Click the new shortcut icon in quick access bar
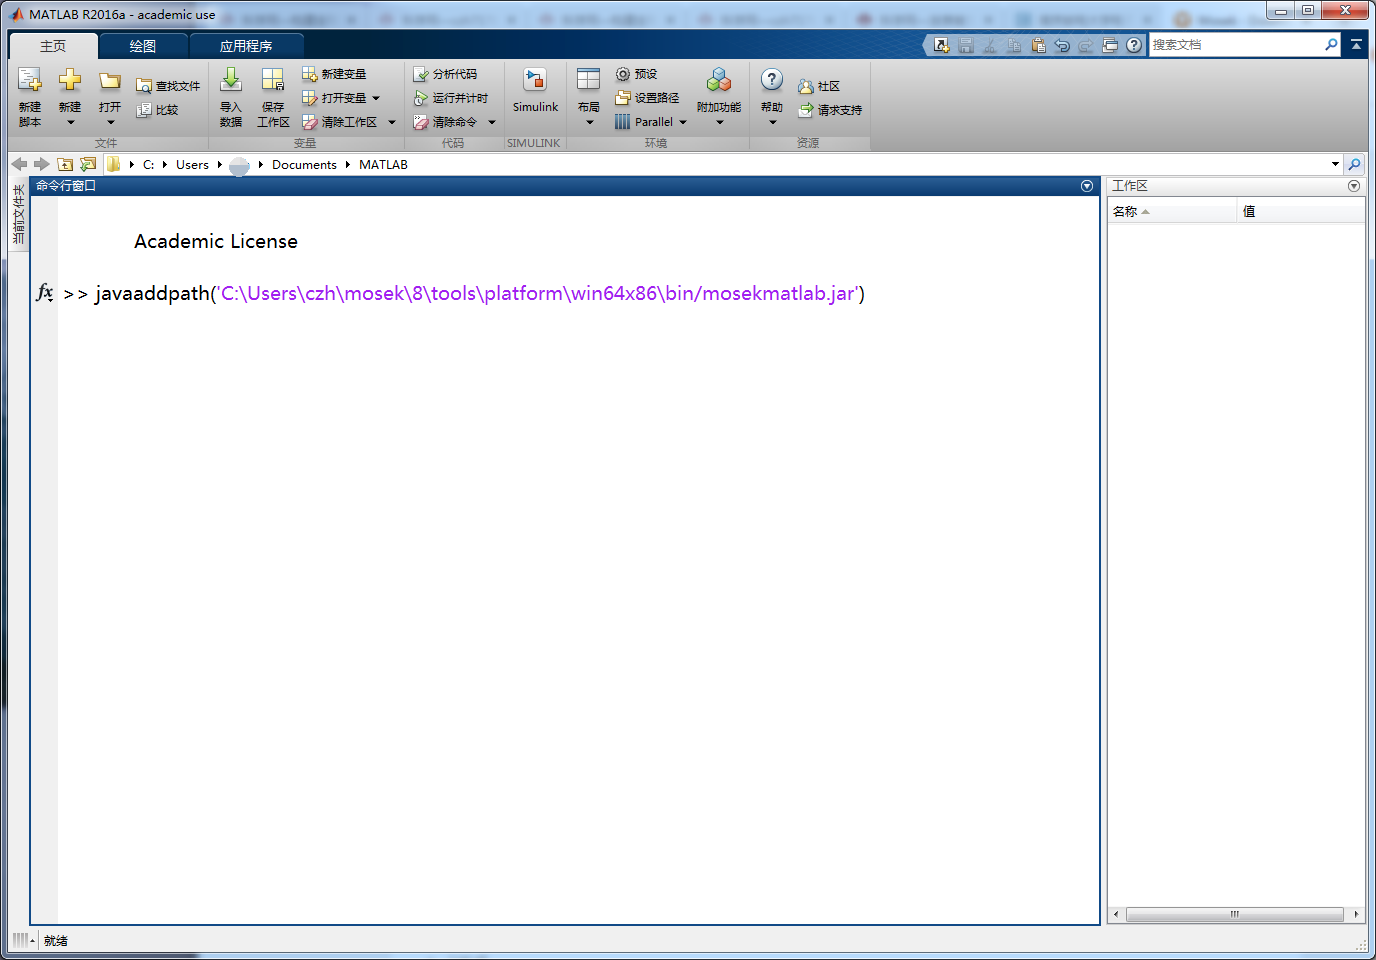The width and height of the screenshot is (1376, 960). tap(941, 45)
